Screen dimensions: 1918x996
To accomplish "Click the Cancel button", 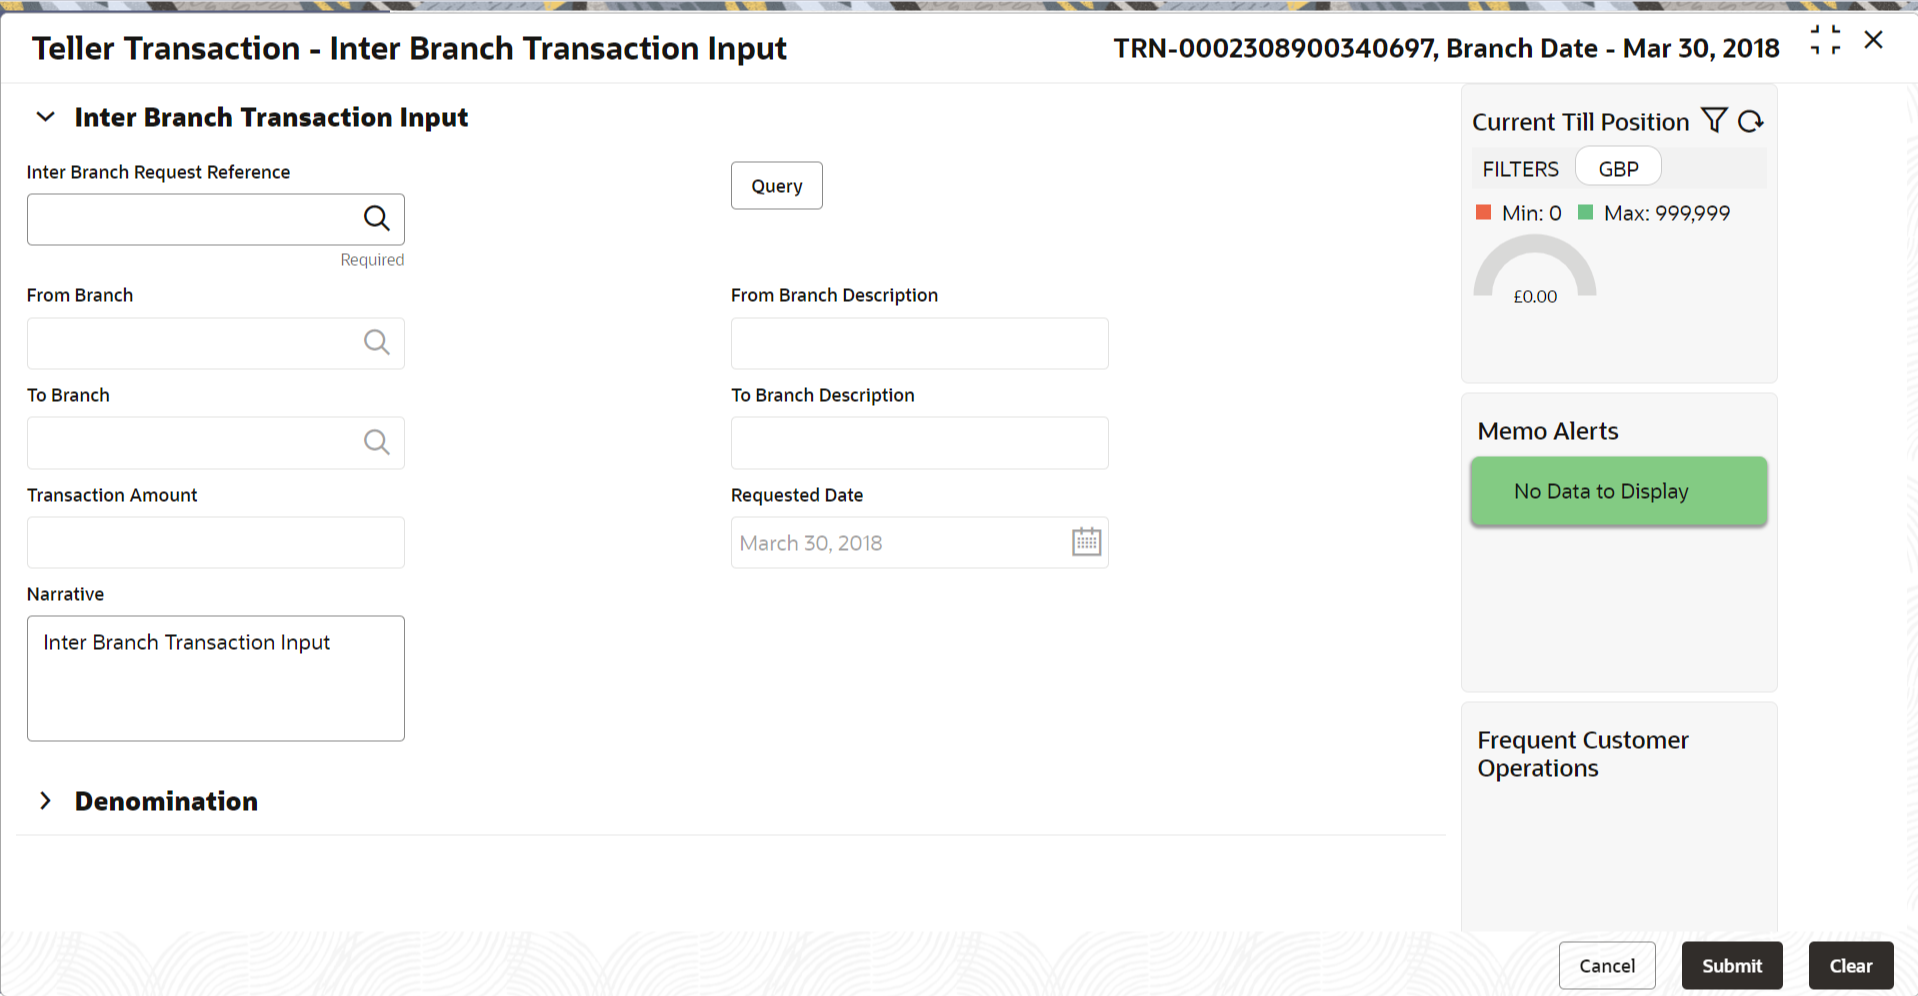I will tap(1607, 965).
